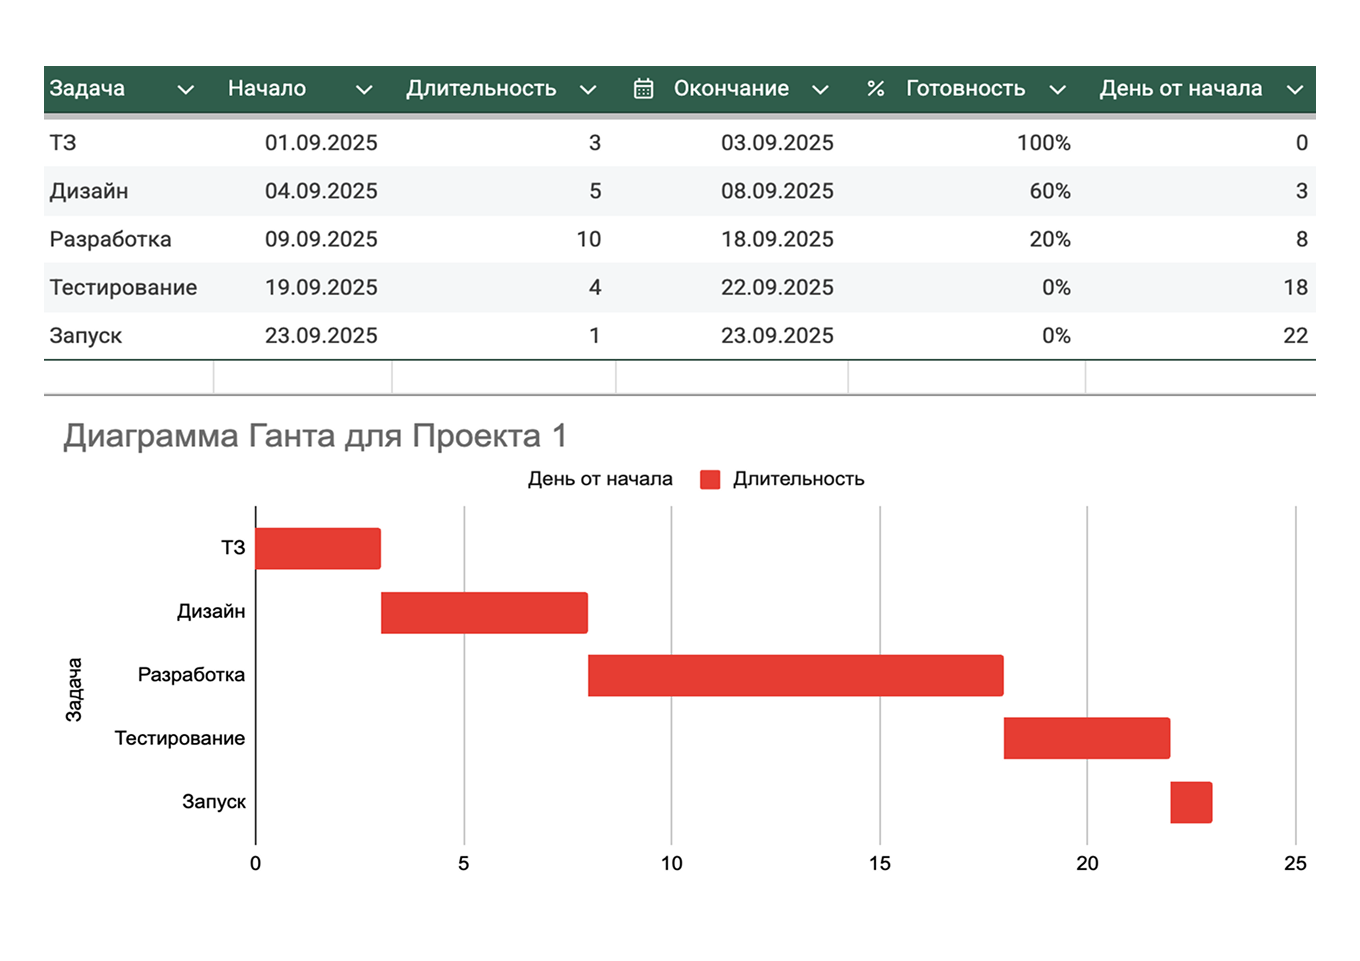Click the start date 09.09.2025
The image size is (1360, 961).
coord(321,239)
